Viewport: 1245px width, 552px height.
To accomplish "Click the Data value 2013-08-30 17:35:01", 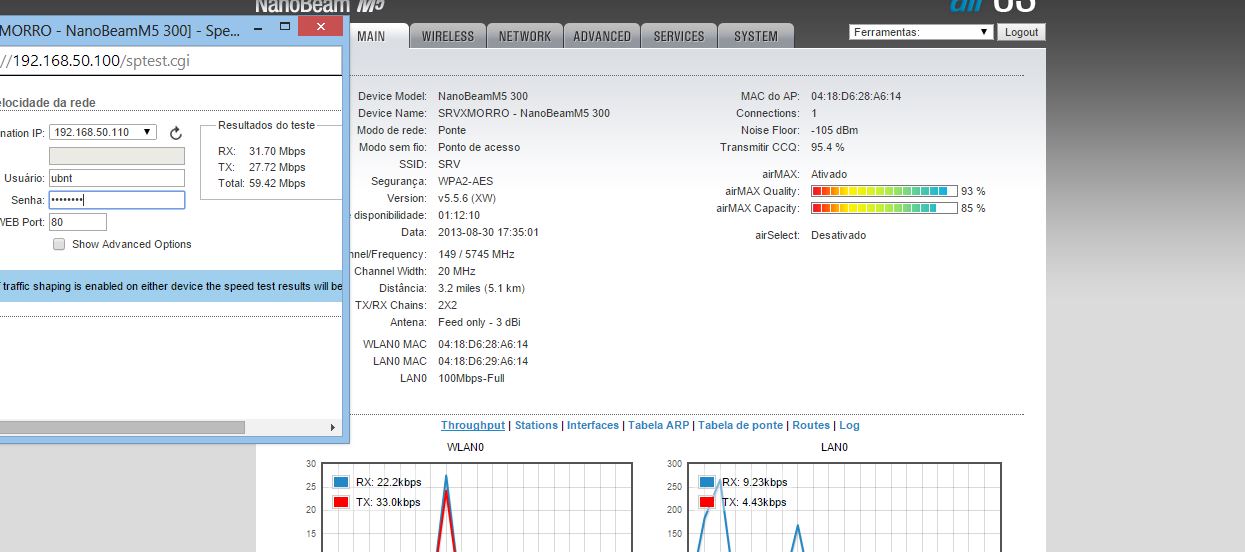I will tap(488, 232).
